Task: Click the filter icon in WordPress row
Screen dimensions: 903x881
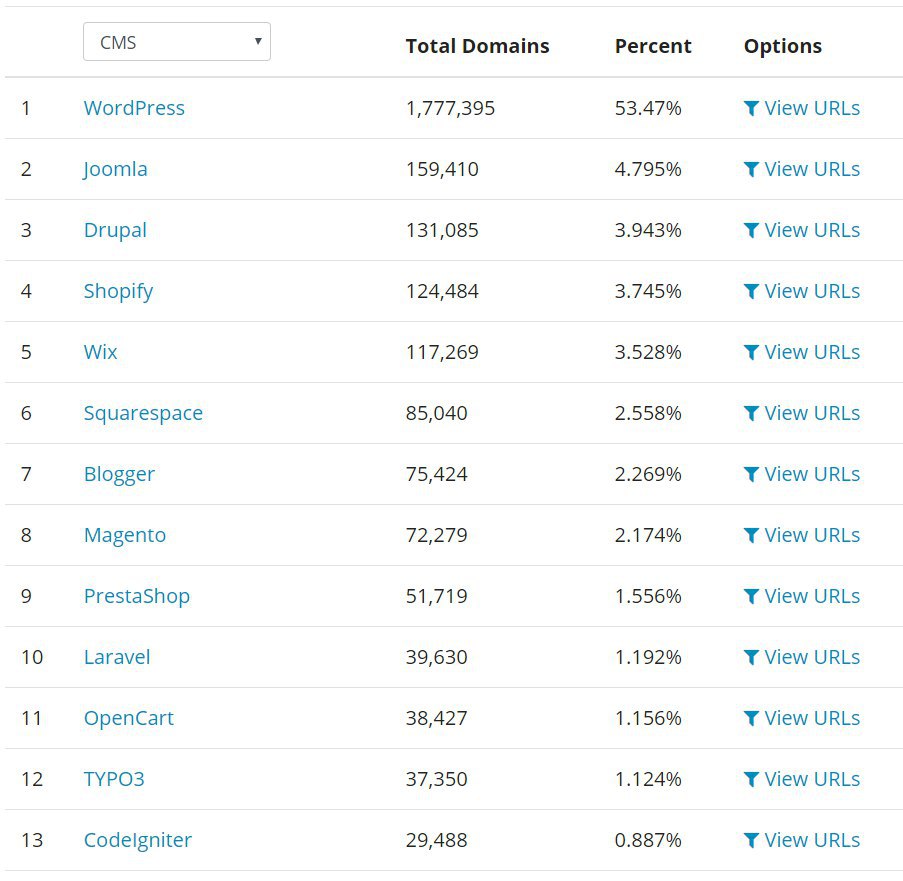Action: click(751, 108)
